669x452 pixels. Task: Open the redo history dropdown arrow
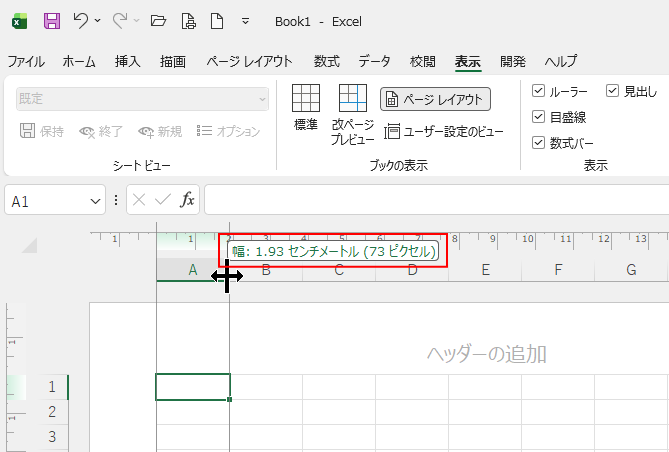(137, 20)
